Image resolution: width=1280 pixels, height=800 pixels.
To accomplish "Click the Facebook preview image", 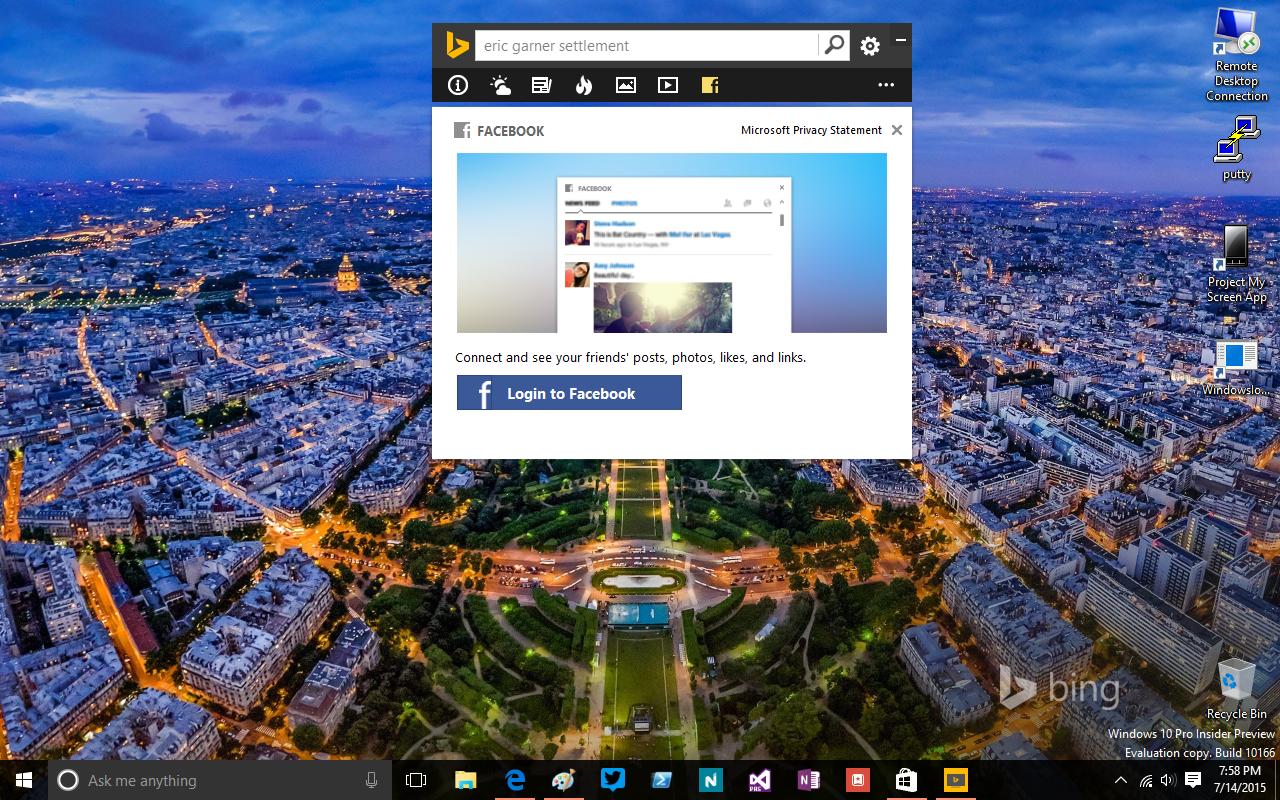I will 672,243.
